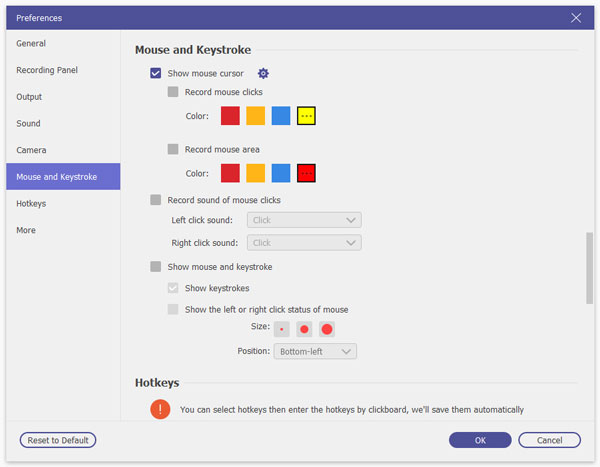Click the orange hotkeys info warning icon
The image size is (600, 467).
(x=160, y=409)
